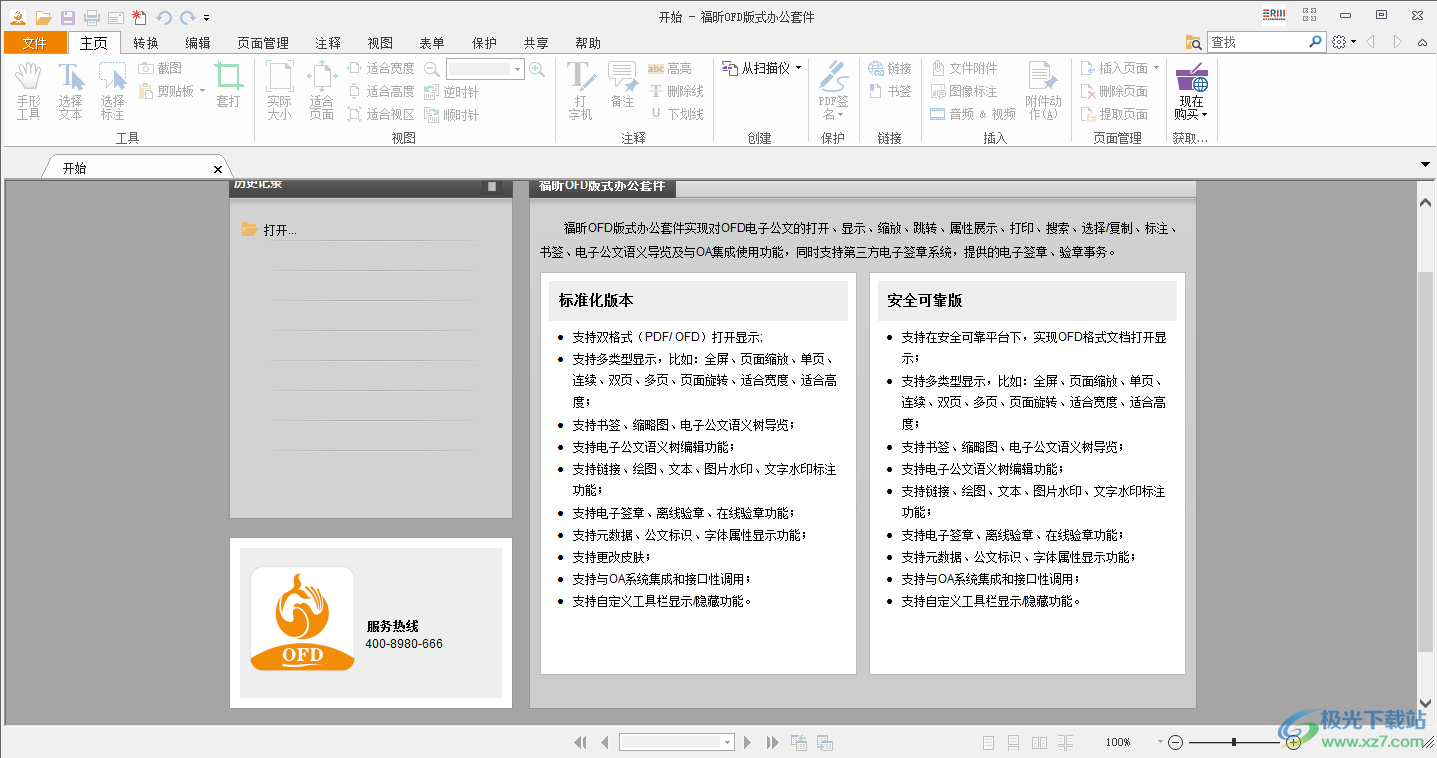Click Extract Page (提取页面)
Viewport: 1437px width, 758px height.
(1114, 114)
